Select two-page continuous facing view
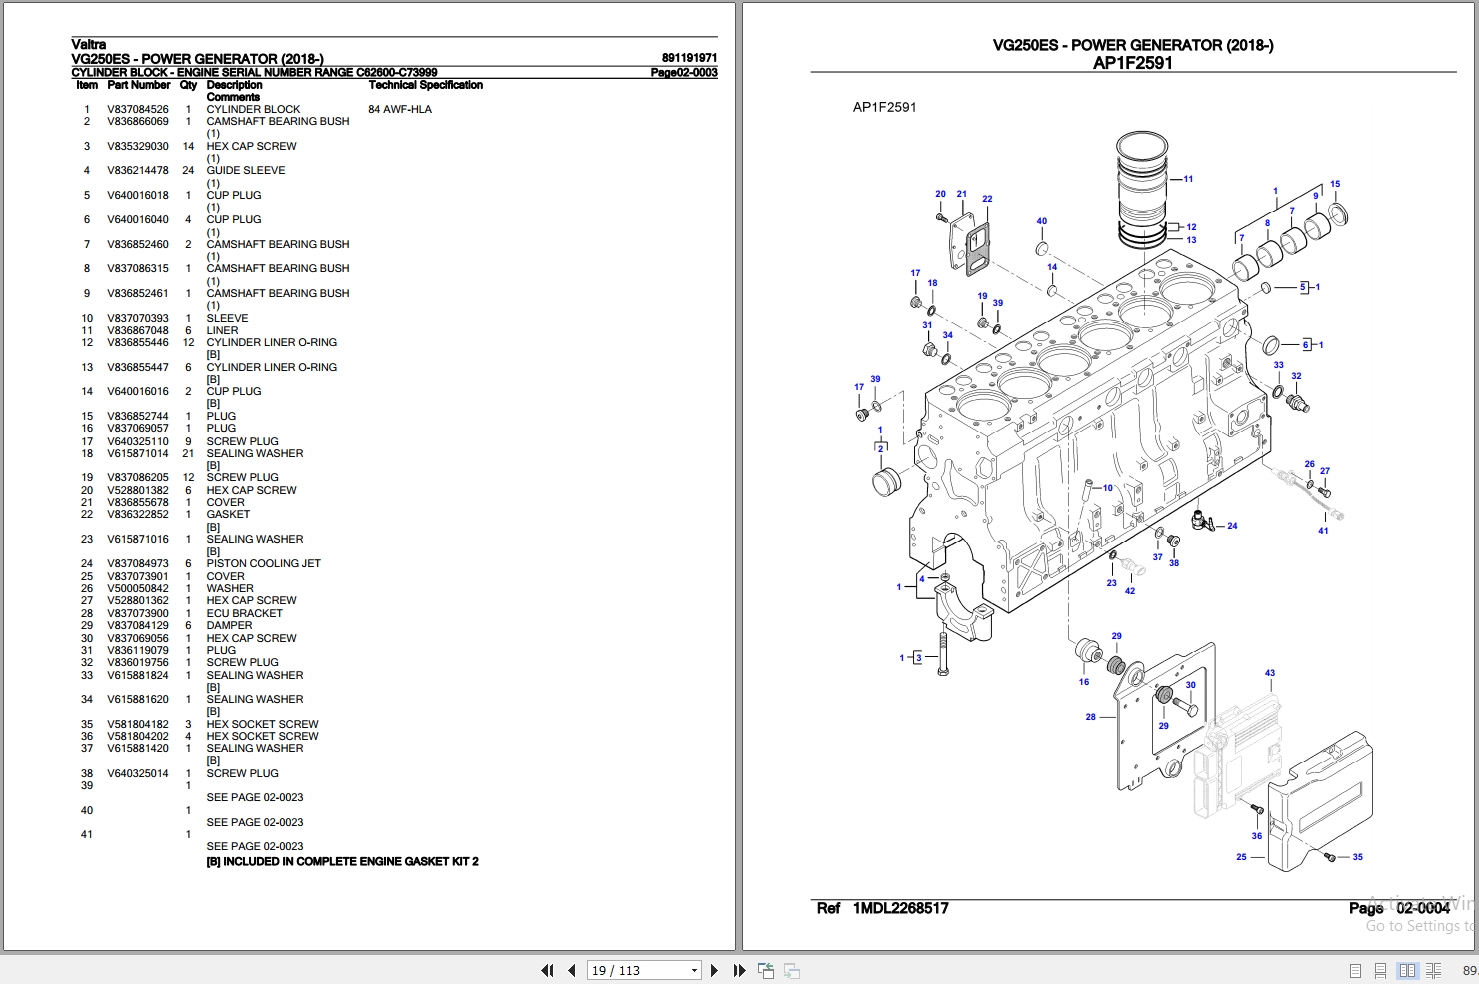The height and width of the screenshot is (984, 1479). pos(1433,970)
